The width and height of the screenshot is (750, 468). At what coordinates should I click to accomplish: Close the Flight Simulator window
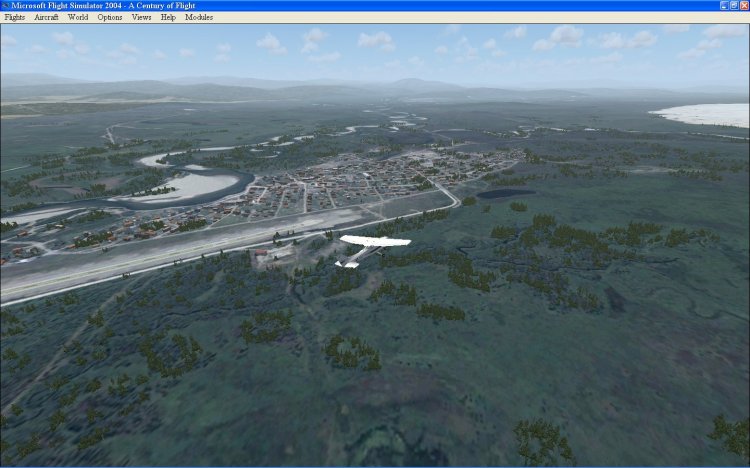[x=744, y=6]
